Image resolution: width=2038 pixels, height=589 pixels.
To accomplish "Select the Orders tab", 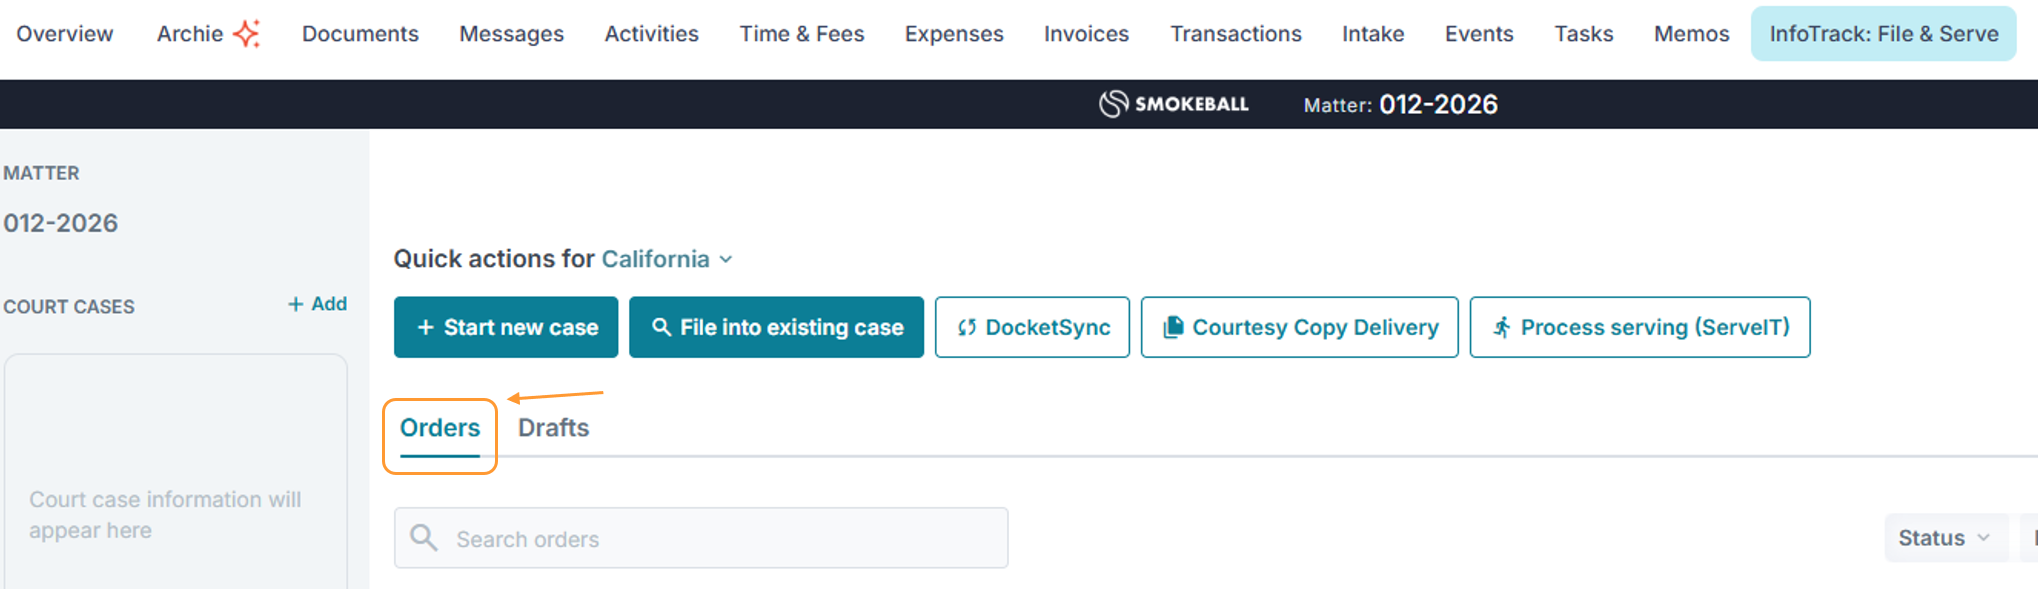I will point(440,428).
